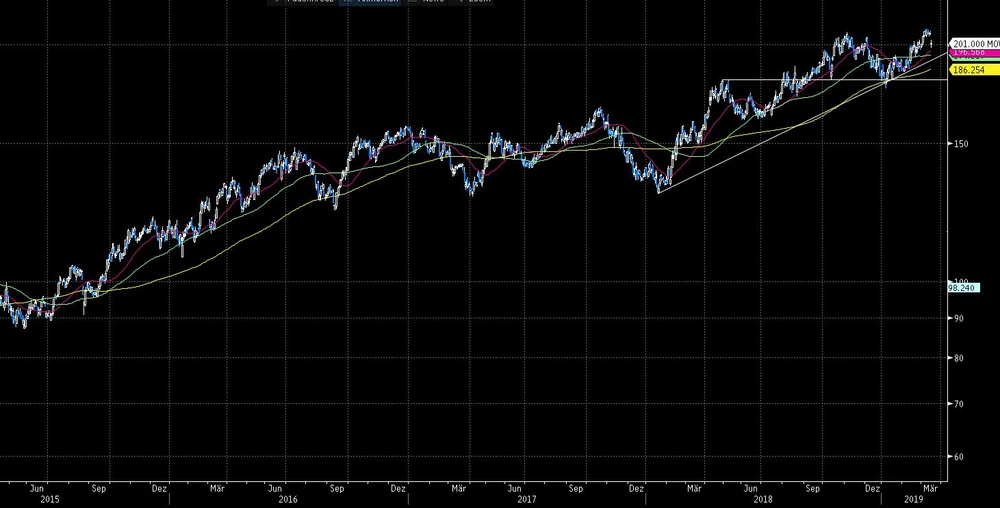This screenshot has width=1000, height=508.
Task: Click the 2016 year label on time axis
Action: (287, 498)
